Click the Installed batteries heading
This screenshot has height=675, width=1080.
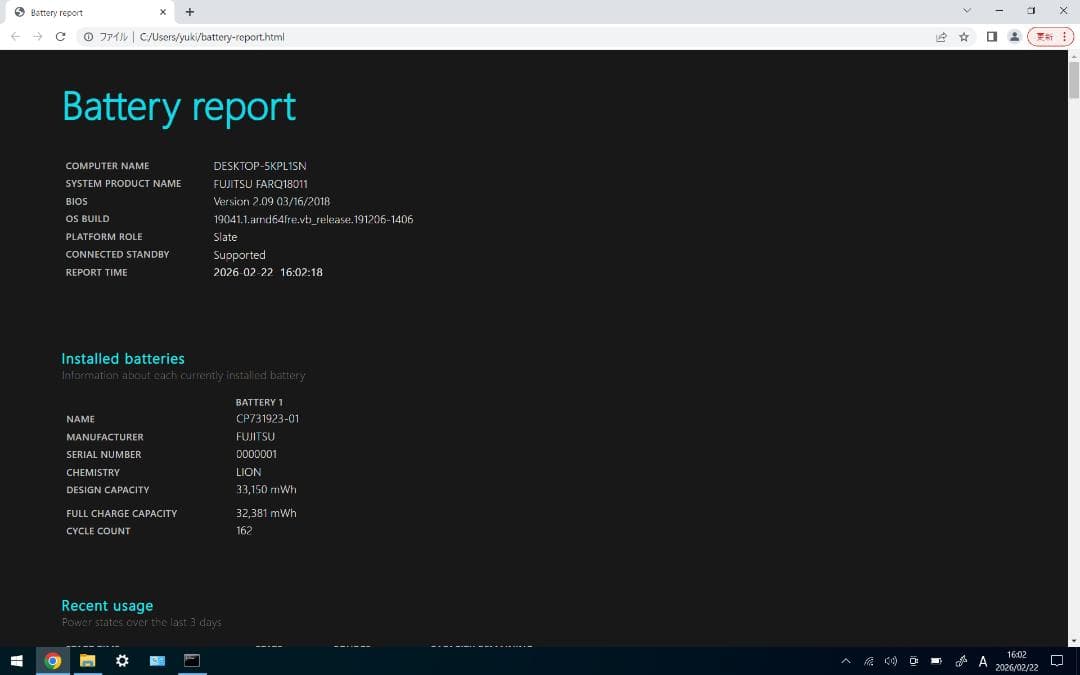point(123,358)
